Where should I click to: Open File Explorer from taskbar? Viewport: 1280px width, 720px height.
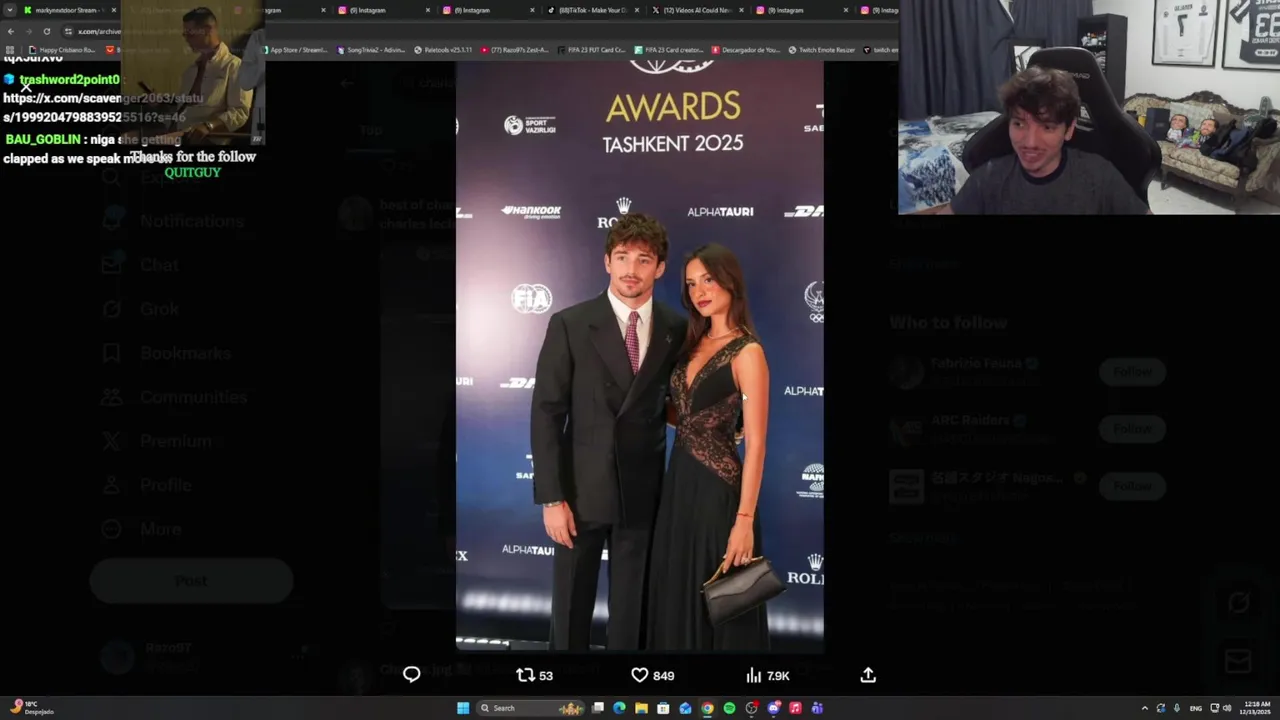click(641, 708)
